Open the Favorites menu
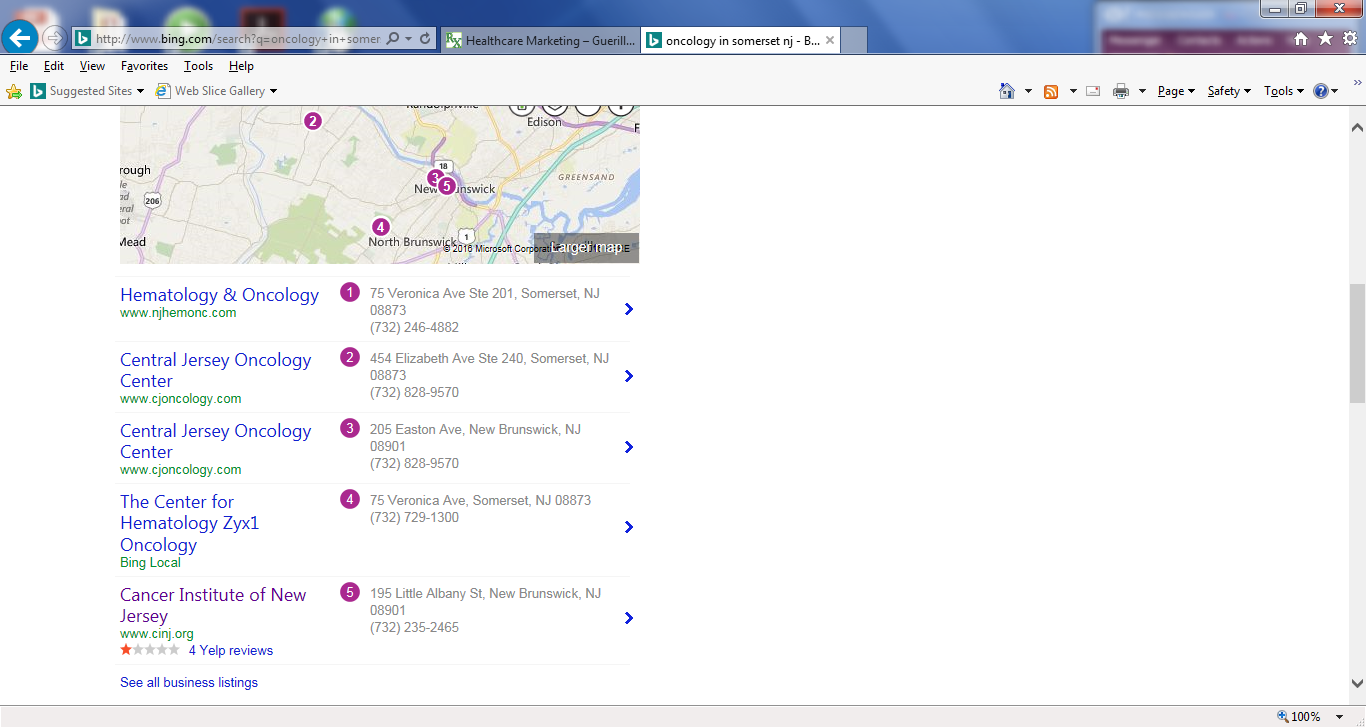 coord(144,66)
